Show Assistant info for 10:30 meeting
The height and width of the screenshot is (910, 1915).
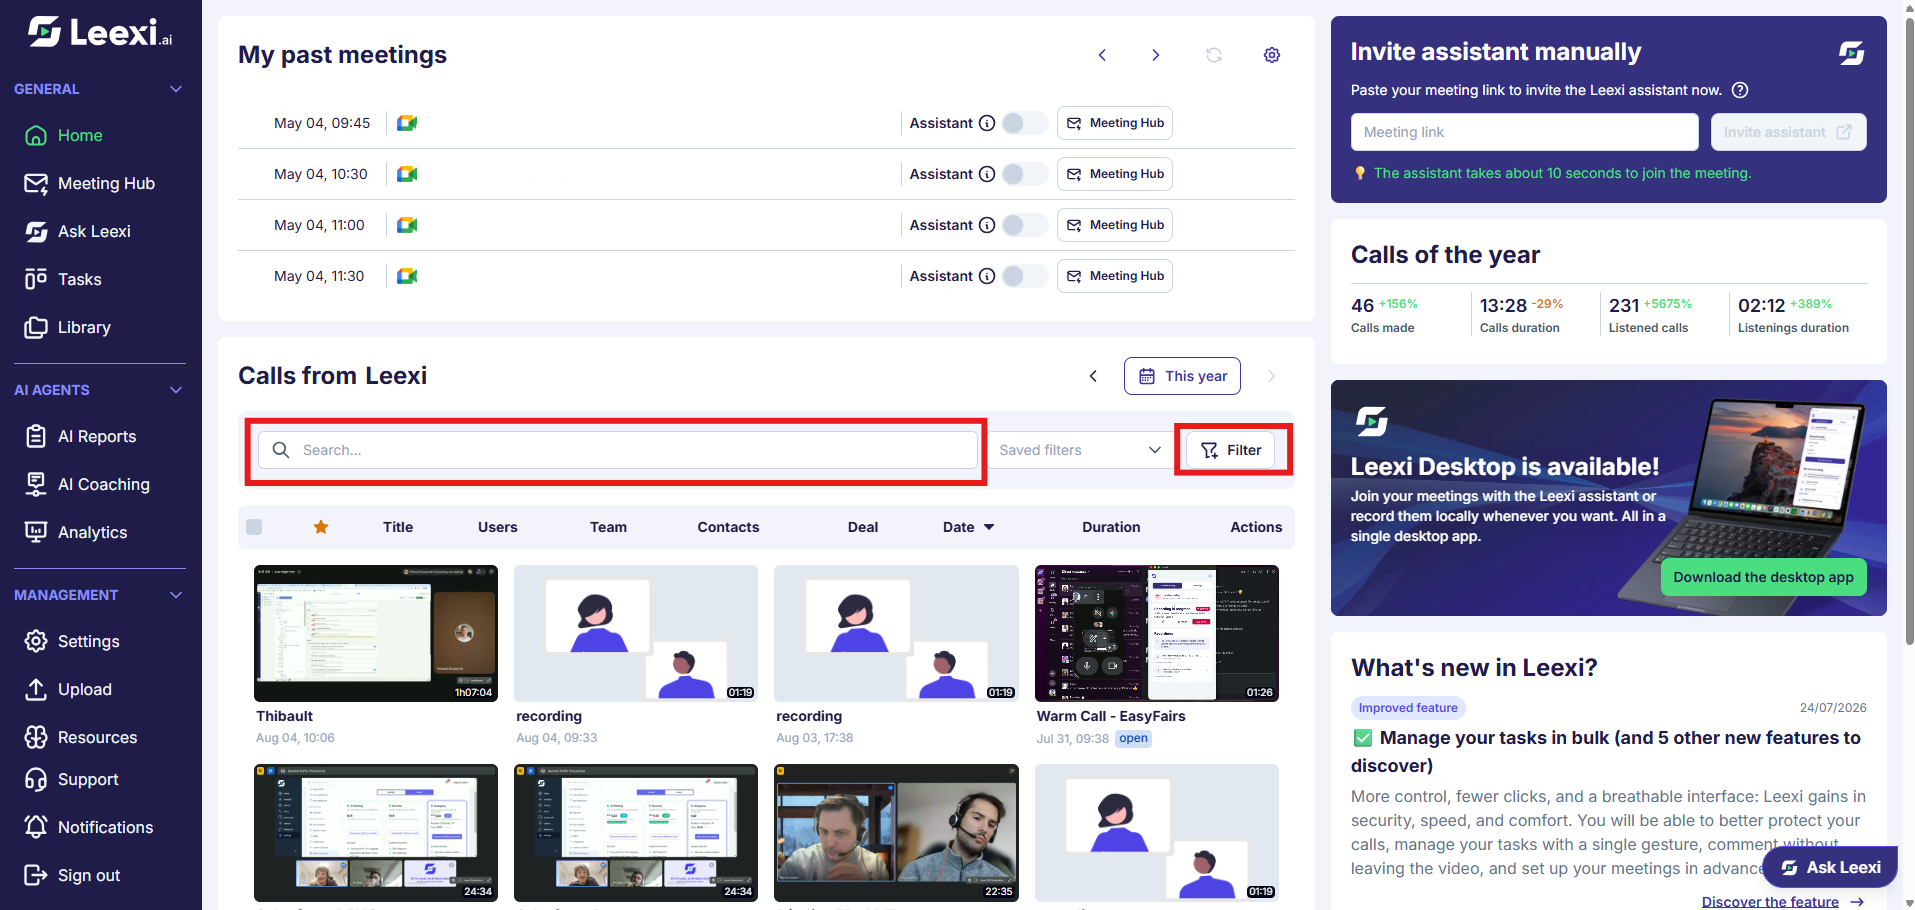click(x=987, y=174)
